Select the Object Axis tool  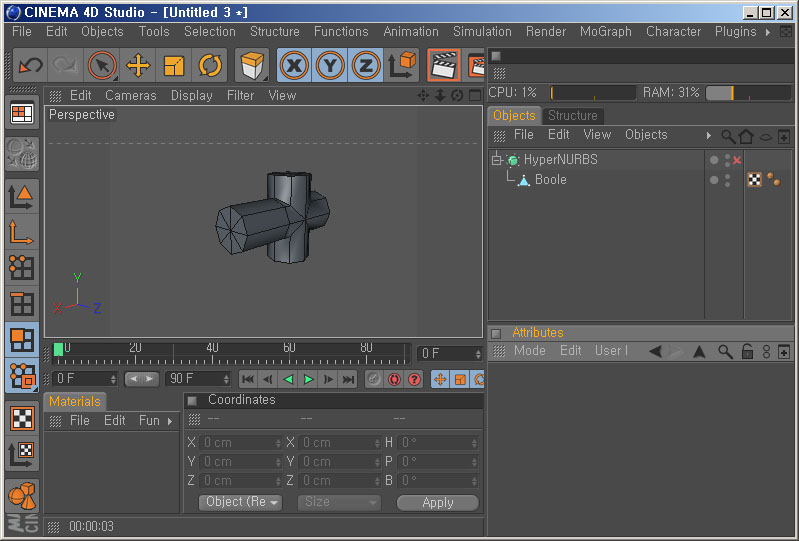click(22, 232)
